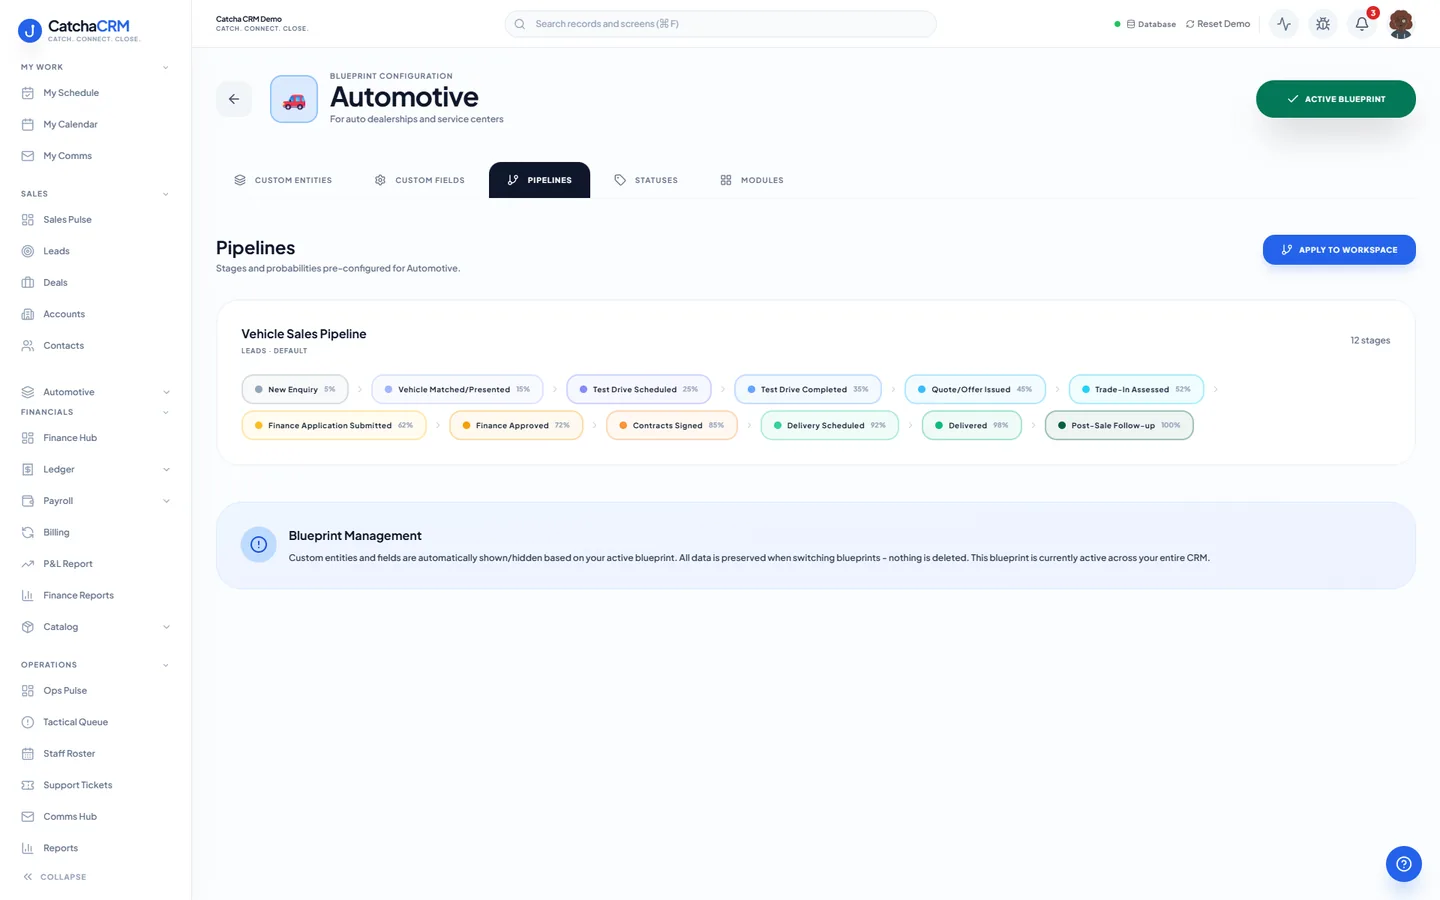
Task: Open the notifications bell
Action: click(1362, 24)
